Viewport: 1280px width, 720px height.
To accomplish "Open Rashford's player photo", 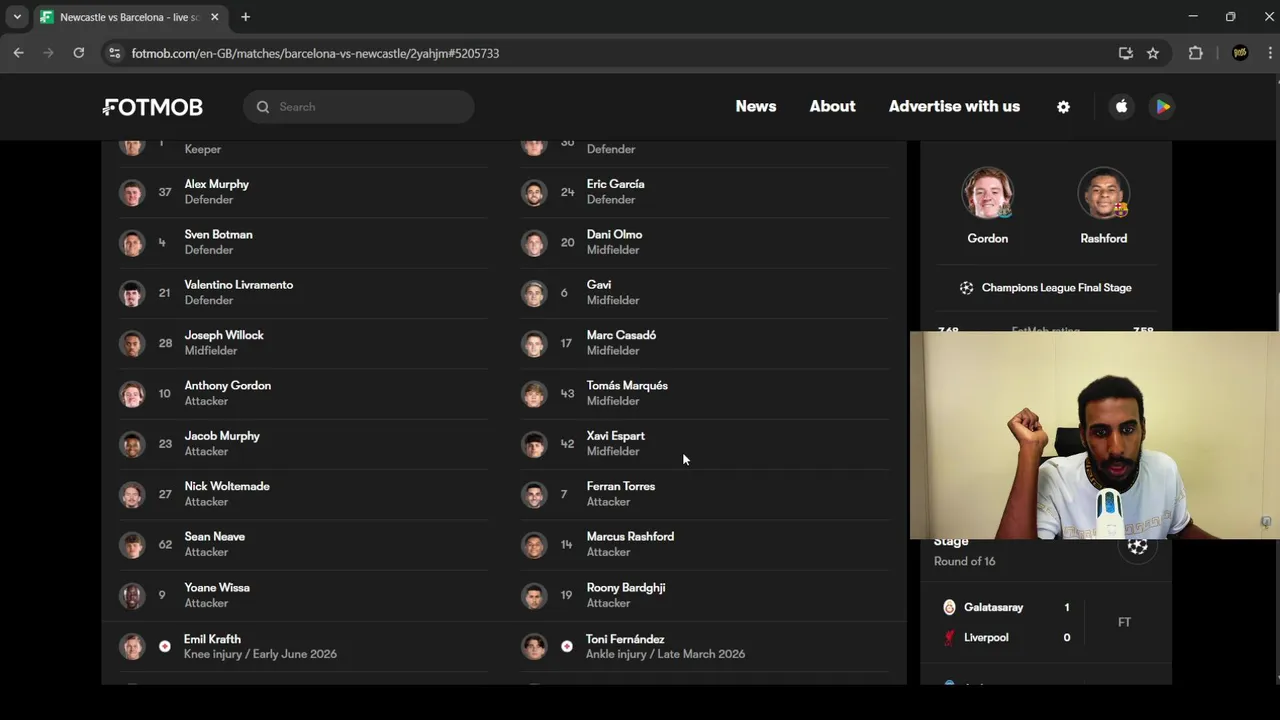I will (x=1103, y=193).
